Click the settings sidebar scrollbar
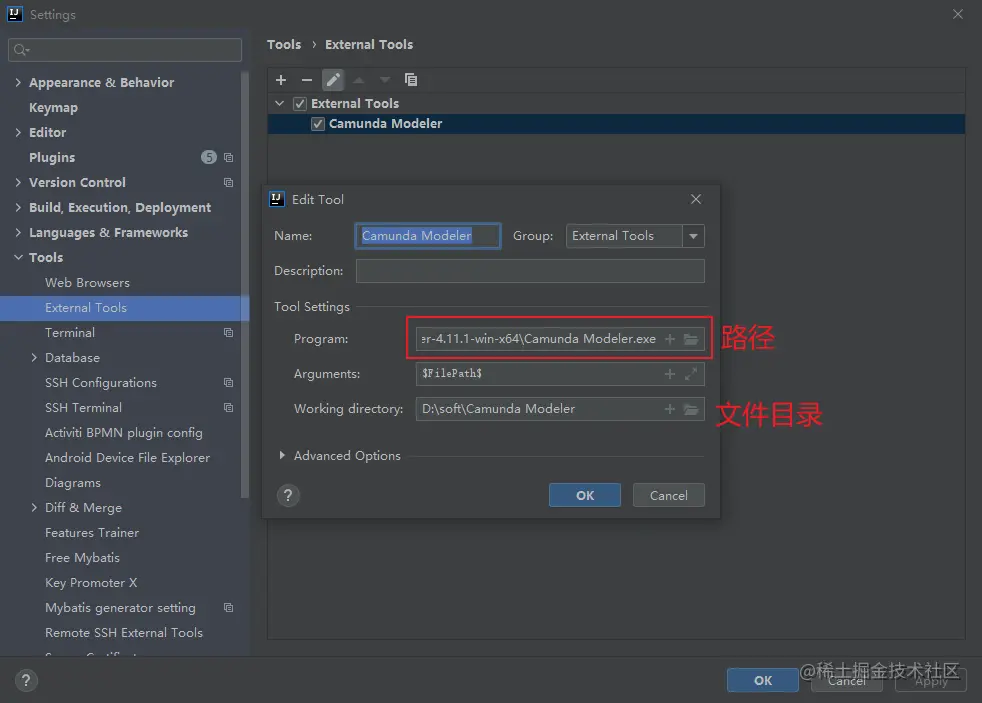Viewport: 982px width, 703px height. click(x=245, y=285)
